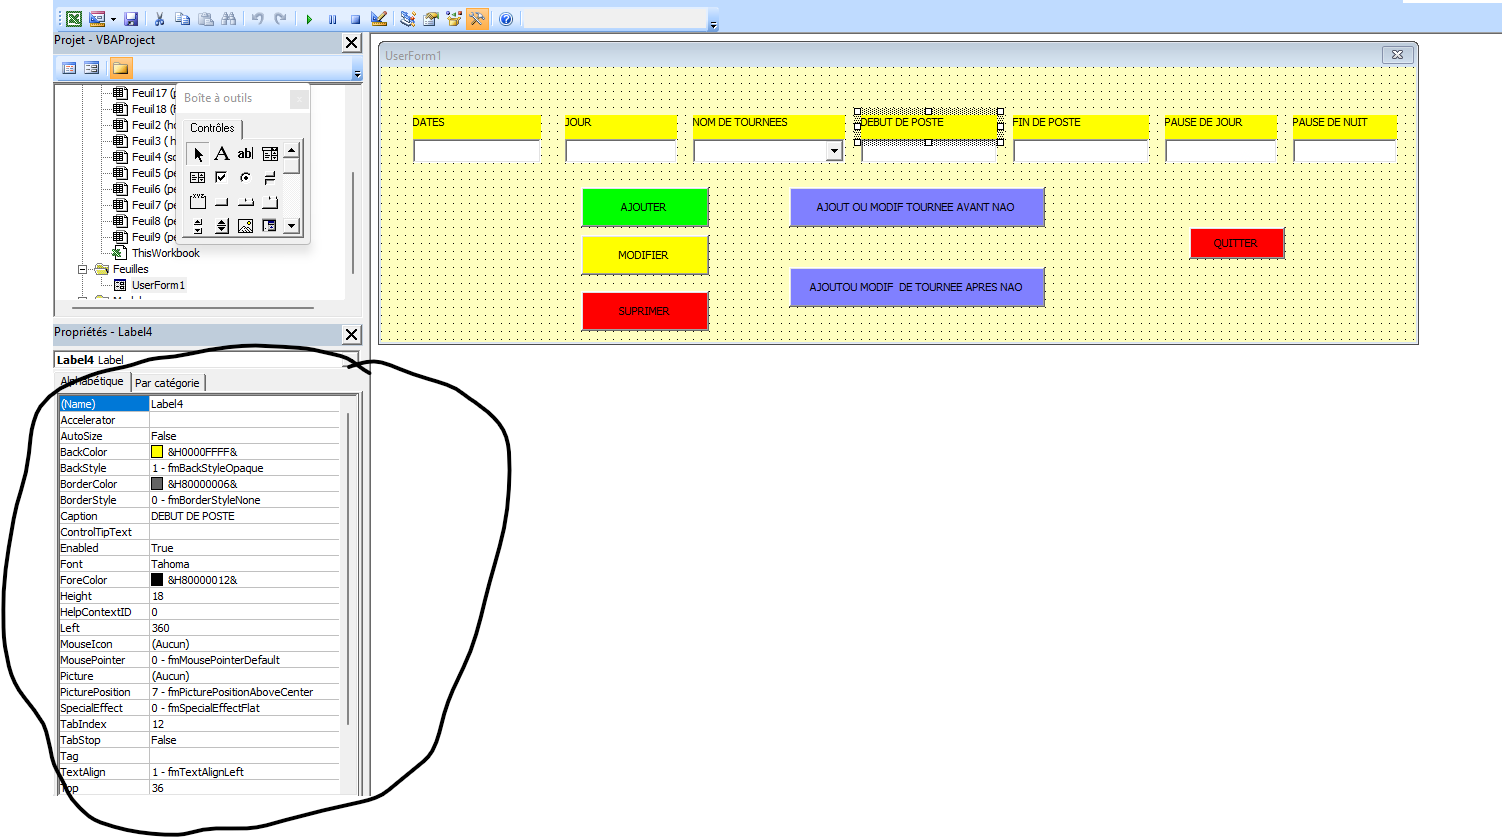Open the Label4 object selector dropdown
Image resolution: width=1502 pixels, height=838 pixels.
click(350, 360)
